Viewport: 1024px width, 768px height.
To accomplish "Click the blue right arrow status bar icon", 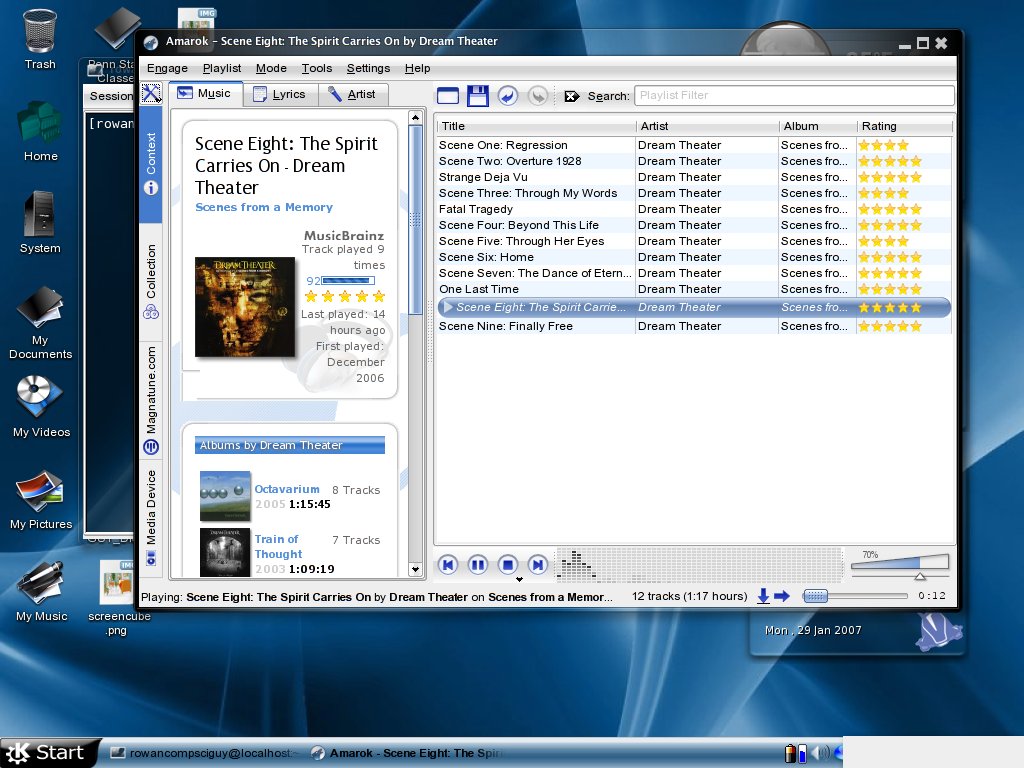I will (x=782, y=596).
